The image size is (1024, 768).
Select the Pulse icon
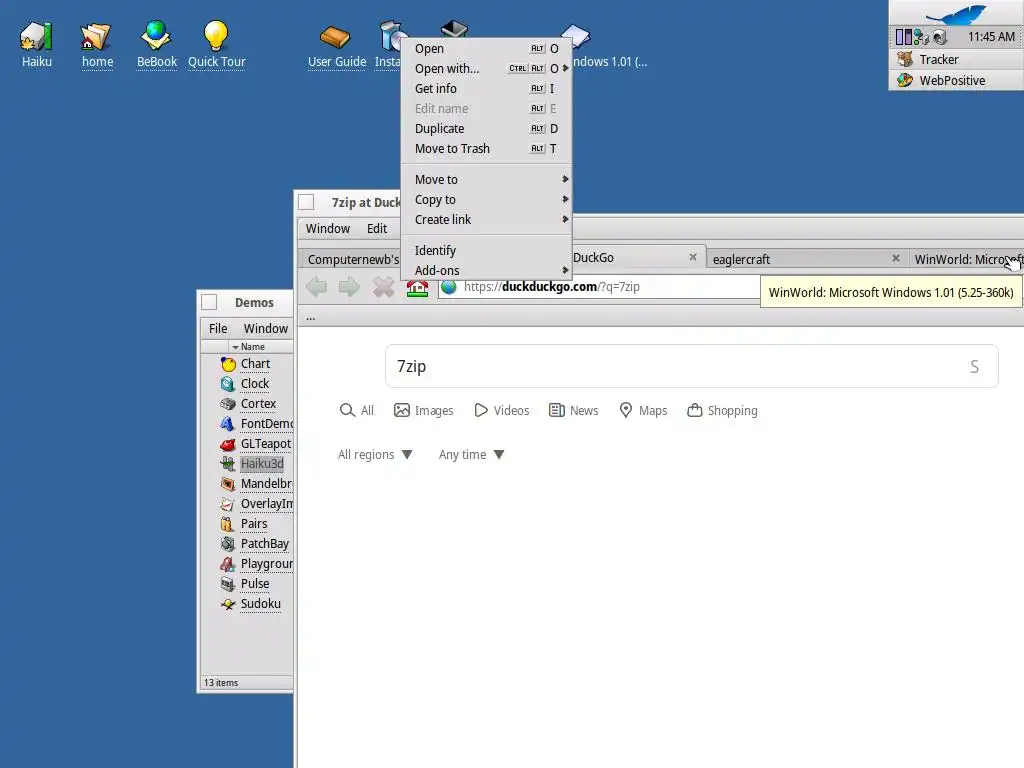click(x=228, y=584)
